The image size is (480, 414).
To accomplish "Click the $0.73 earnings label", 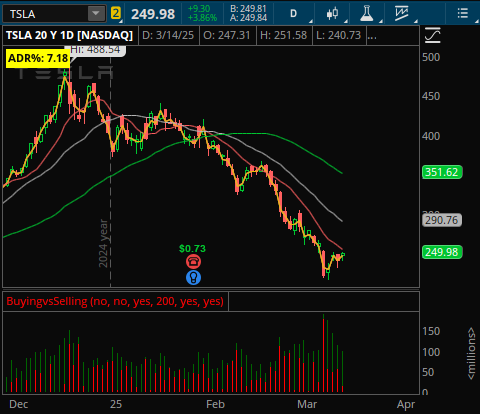I will click(x=192, y=249).
